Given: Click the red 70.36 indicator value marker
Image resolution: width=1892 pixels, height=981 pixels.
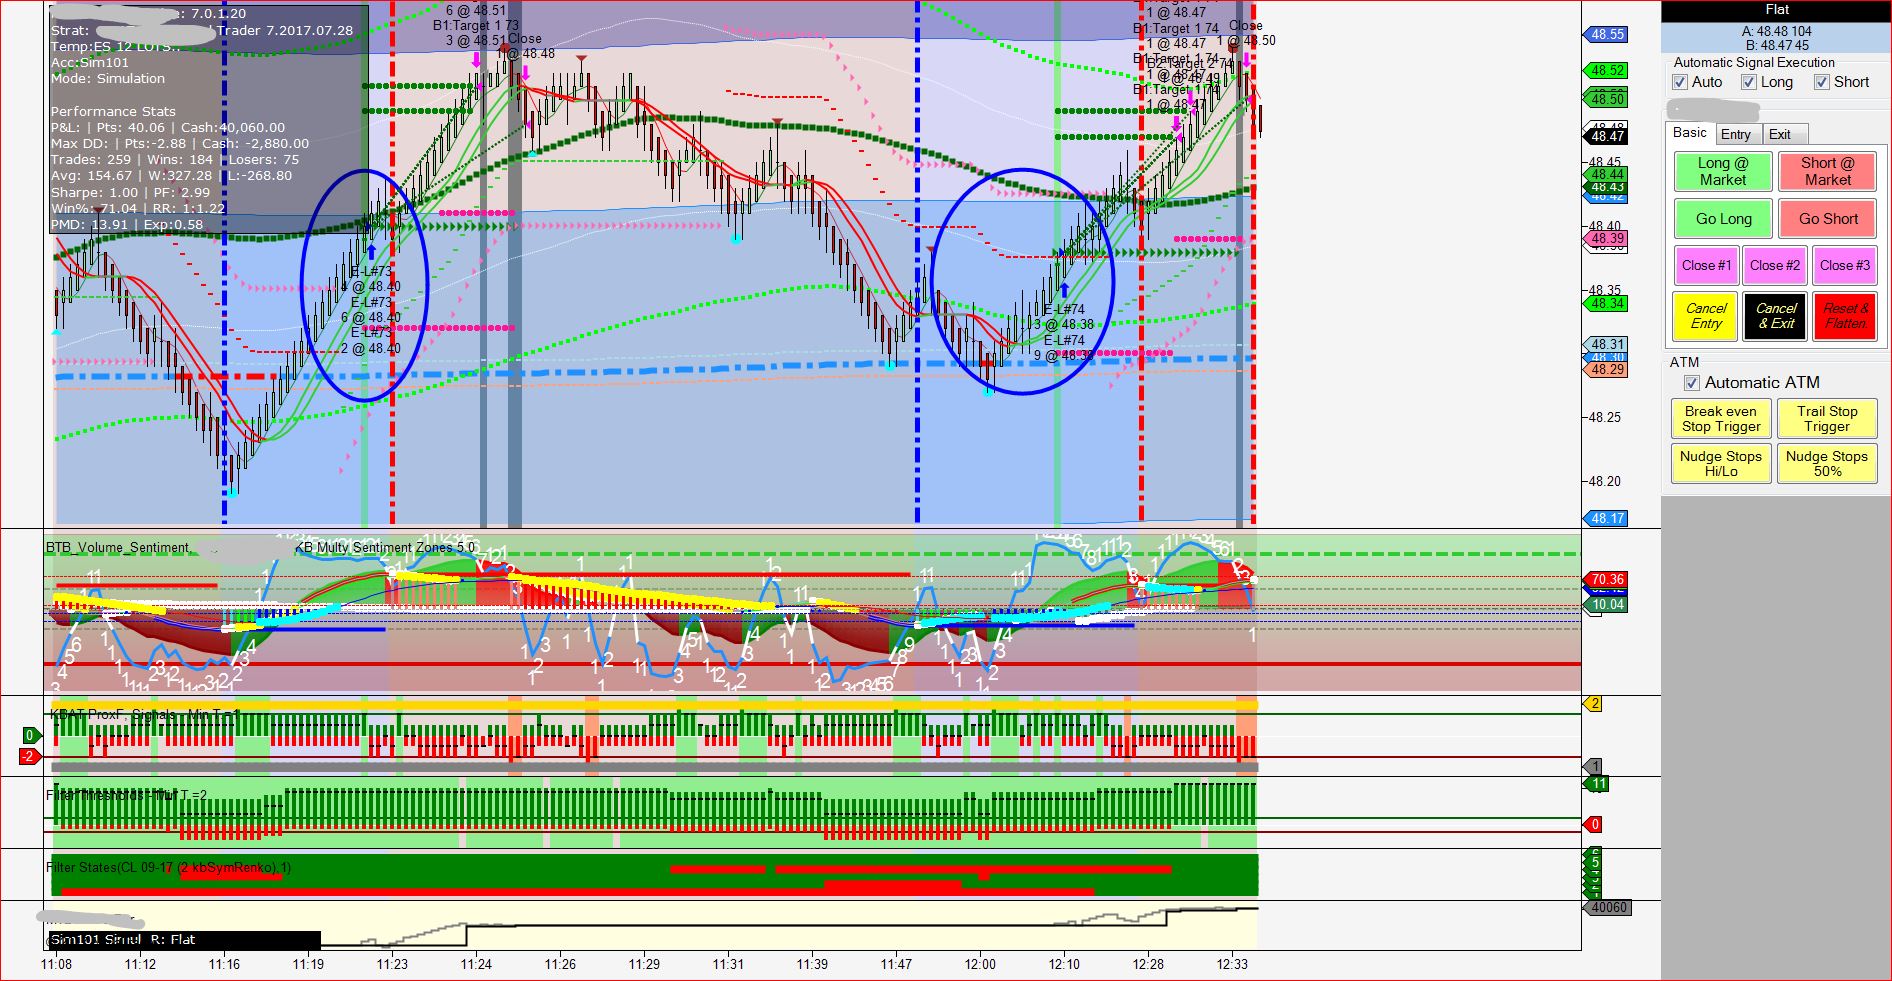Looking at the screenshot, I should [1606, 580].
